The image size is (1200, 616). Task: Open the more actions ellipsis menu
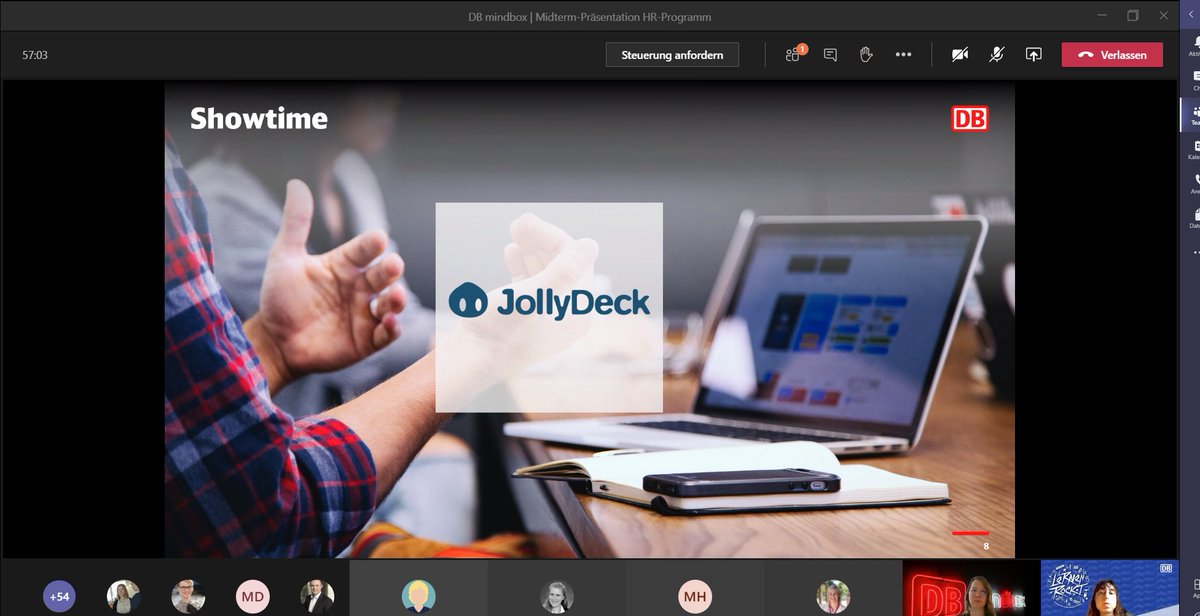click(904, 55)
